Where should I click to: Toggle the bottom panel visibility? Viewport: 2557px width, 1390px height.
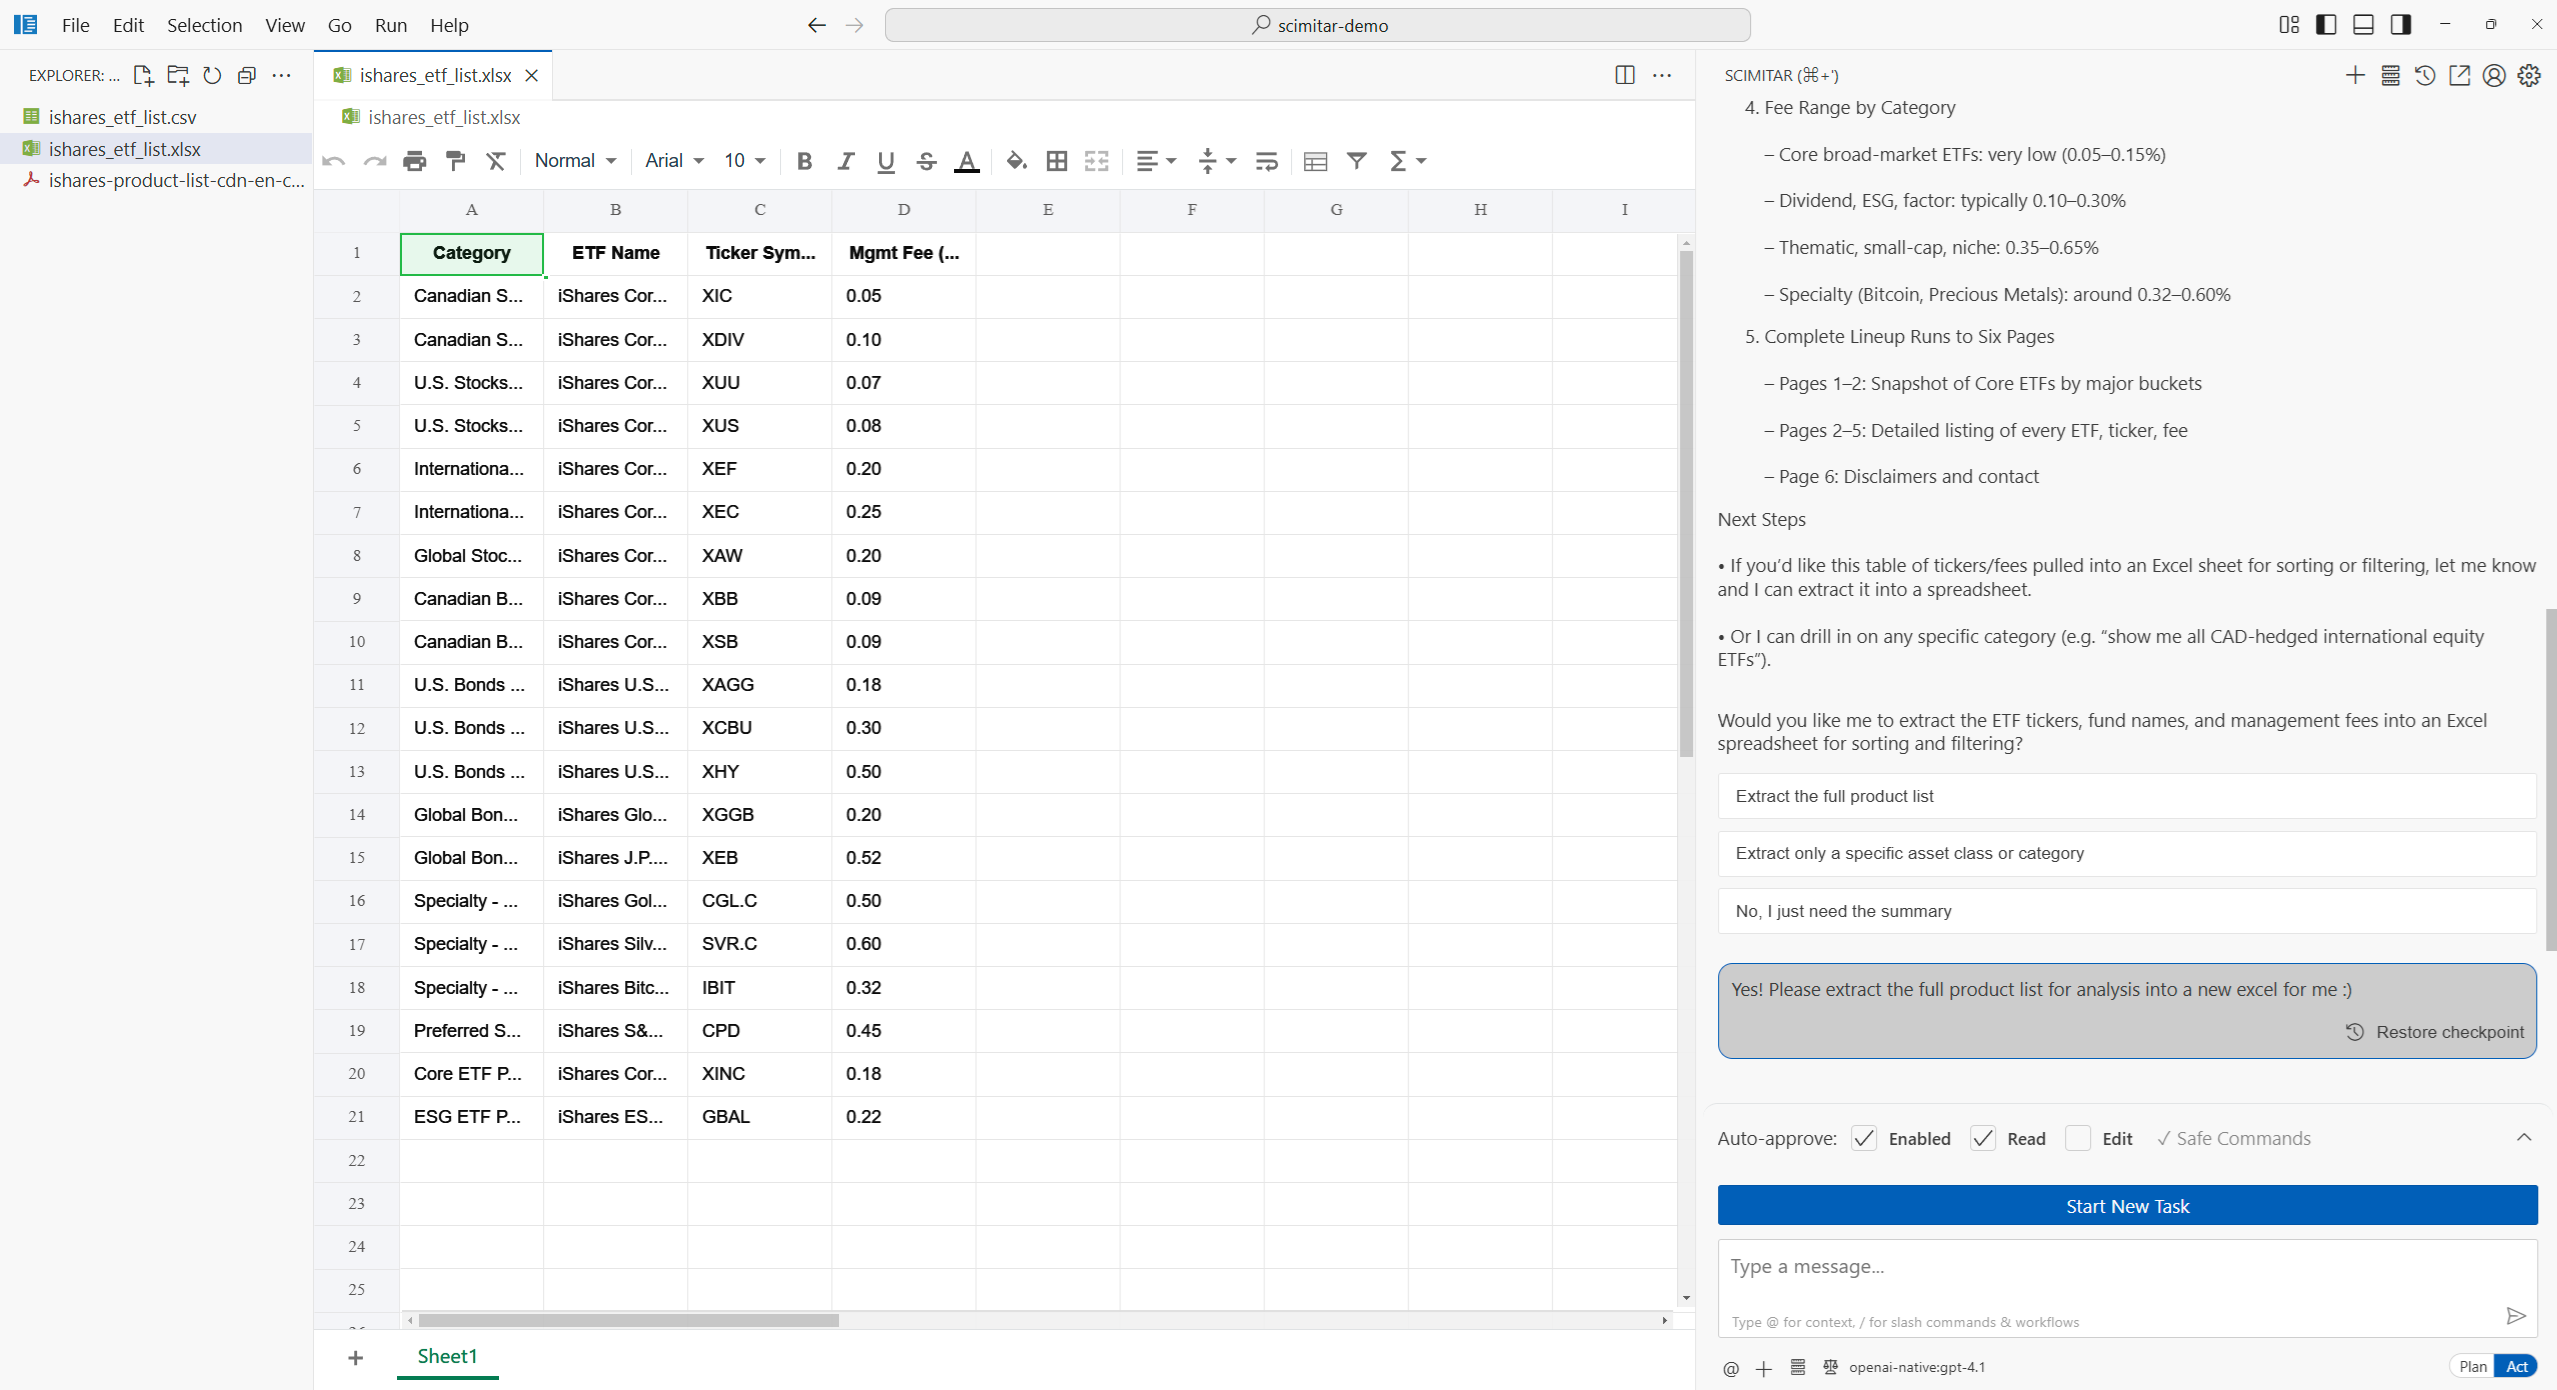pyautogui.click(x=2363, y=25)
